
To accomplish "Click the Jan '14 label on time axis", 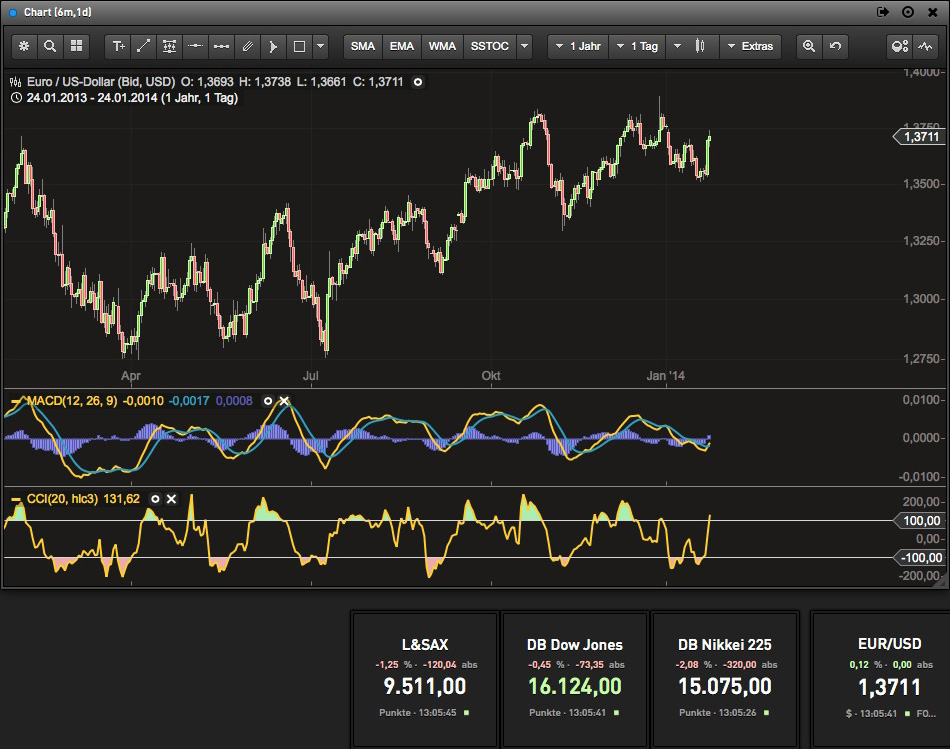I will click(665, 376).
